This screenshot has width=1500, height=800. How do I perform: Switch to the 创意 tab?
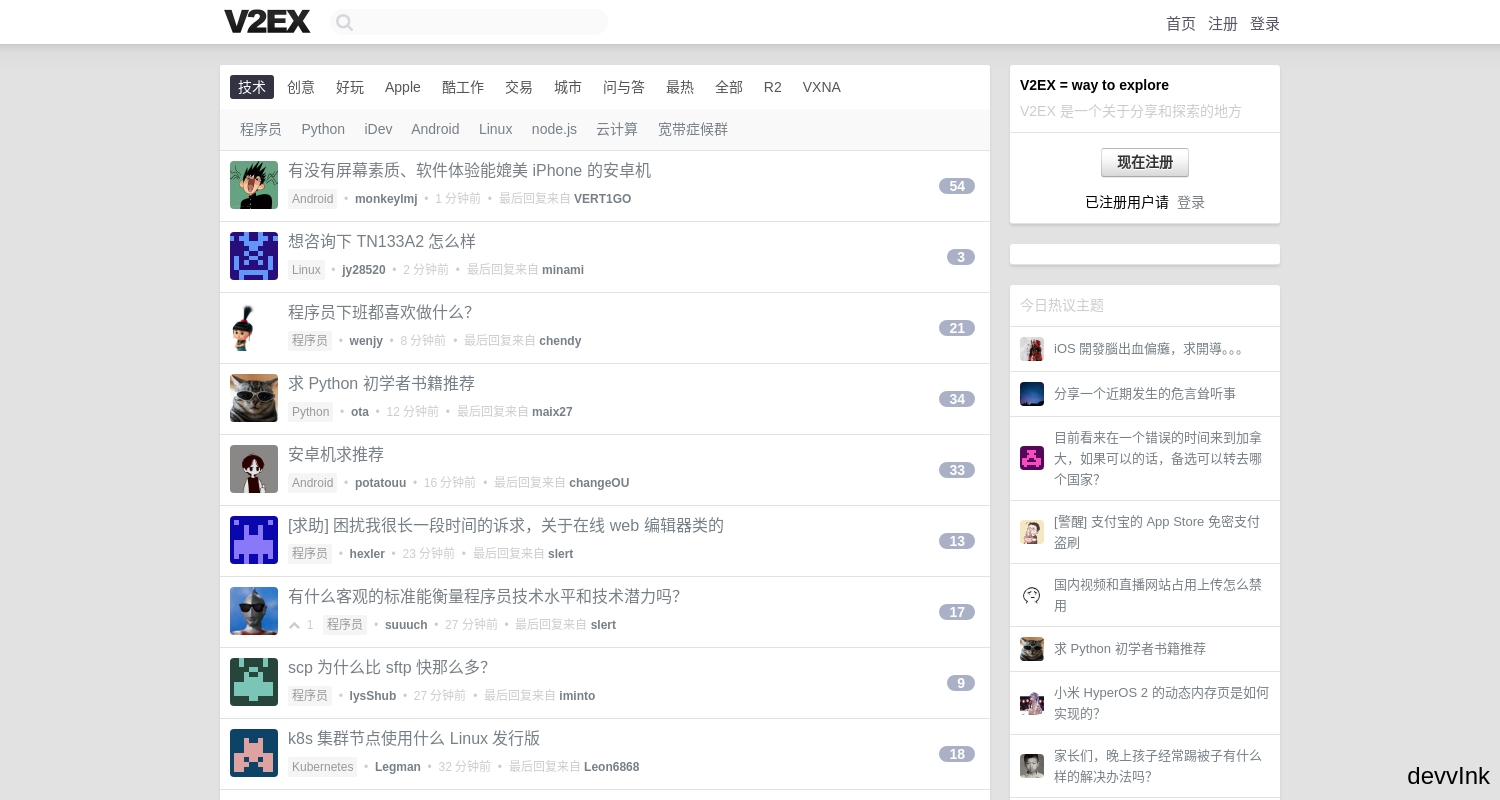[301, 87]
